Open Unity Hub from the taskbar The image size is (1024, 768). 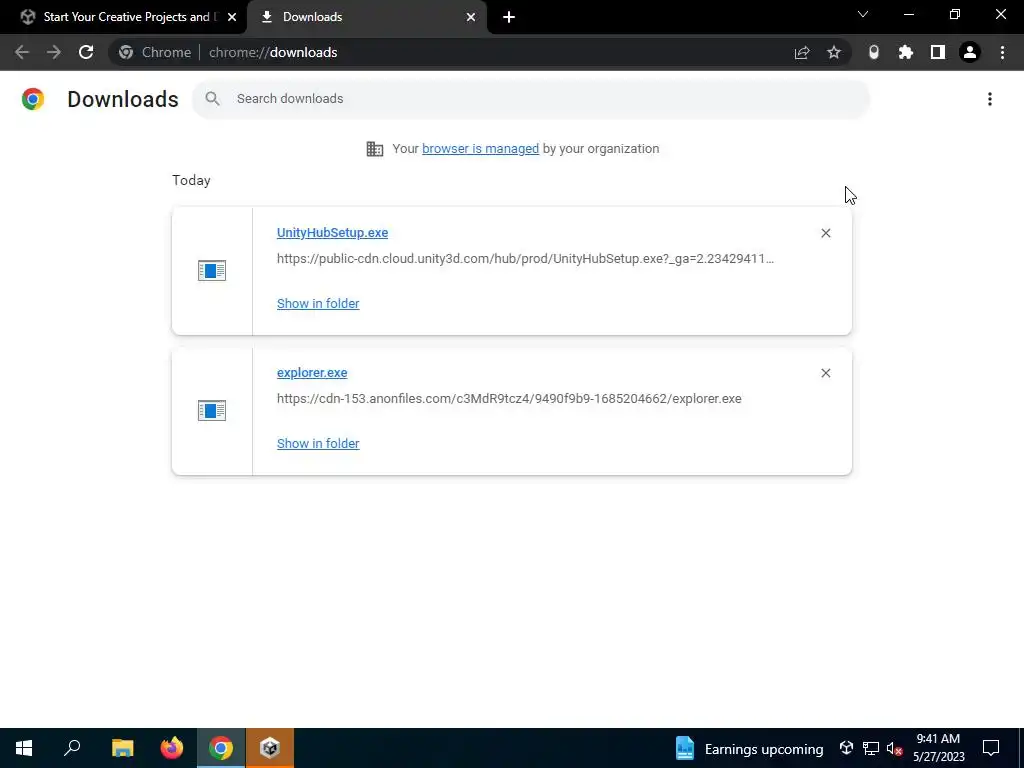tap(270, 748)
